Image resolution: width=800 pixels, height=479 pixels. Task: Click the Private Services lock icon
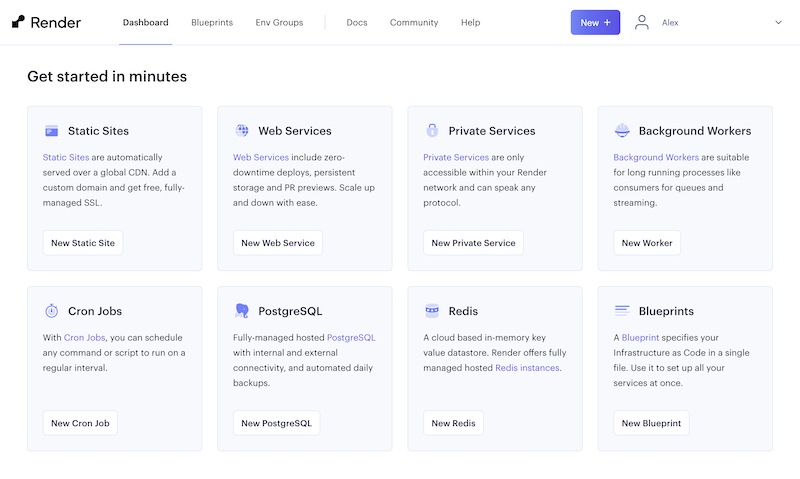tap(432, 131)
